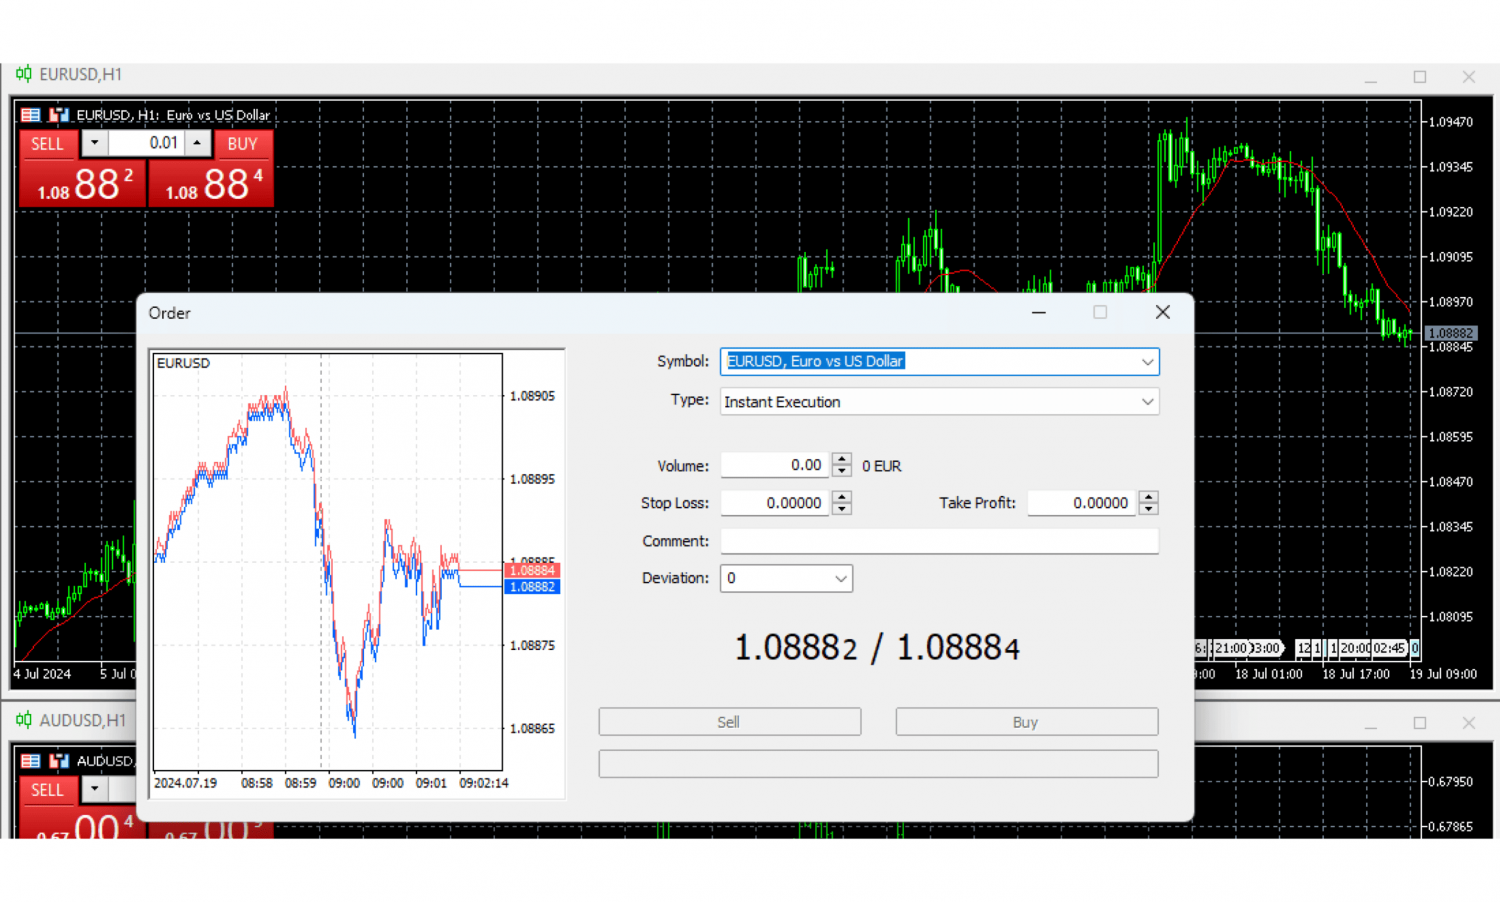Click the Stop Loss stepper arrows

[x=842, y=503]
